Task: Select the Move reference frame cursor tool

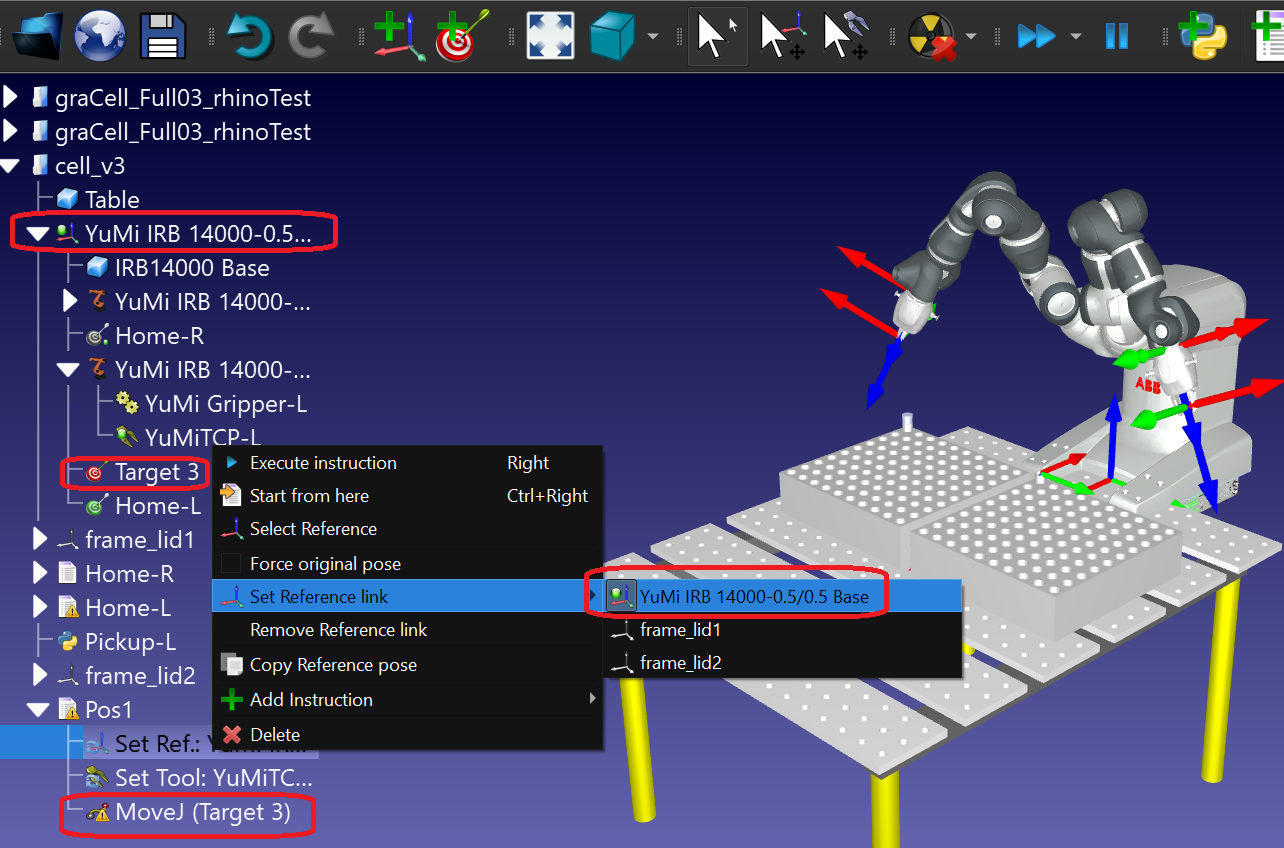Action: point(783,36)
